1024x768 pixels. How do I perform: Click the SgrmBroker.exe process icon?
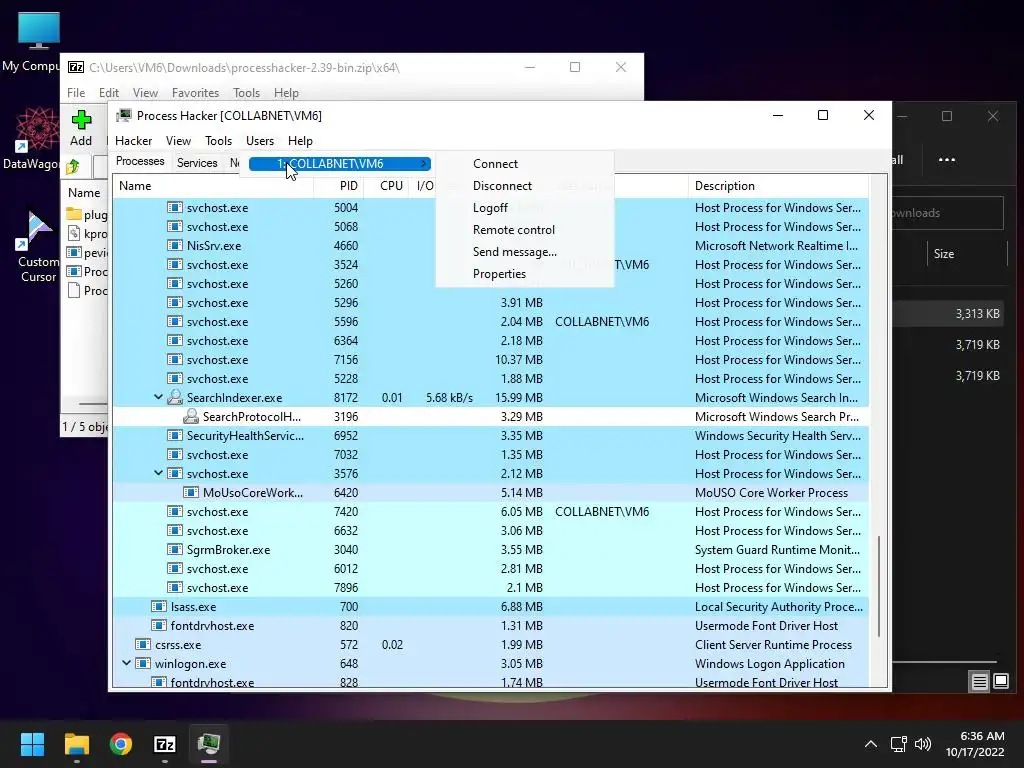[174, 550]
